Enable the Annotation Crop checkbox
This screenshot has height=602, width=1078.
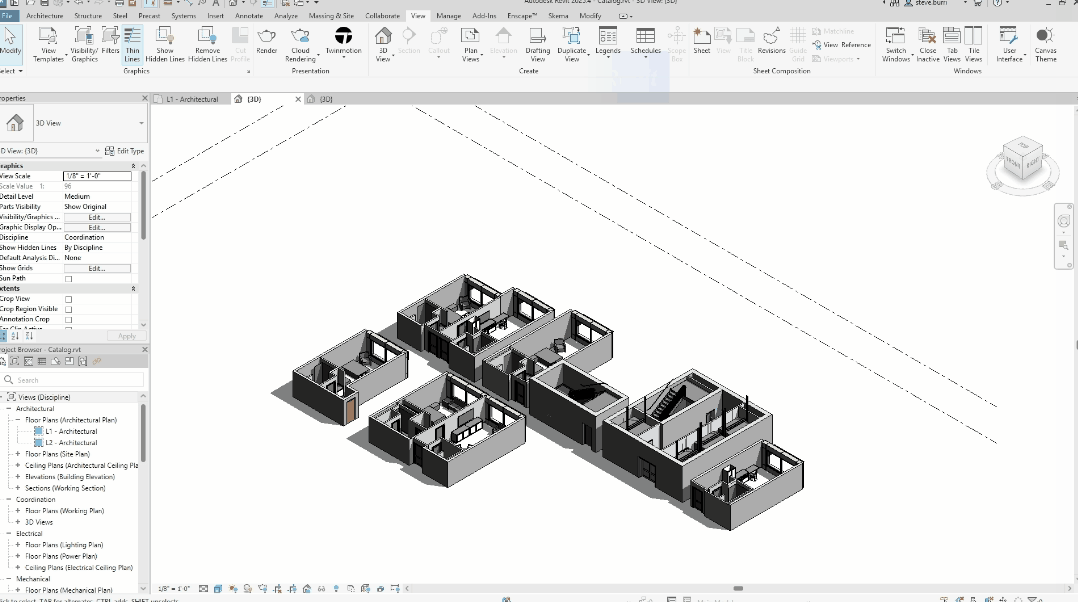[x=68, y=320]
